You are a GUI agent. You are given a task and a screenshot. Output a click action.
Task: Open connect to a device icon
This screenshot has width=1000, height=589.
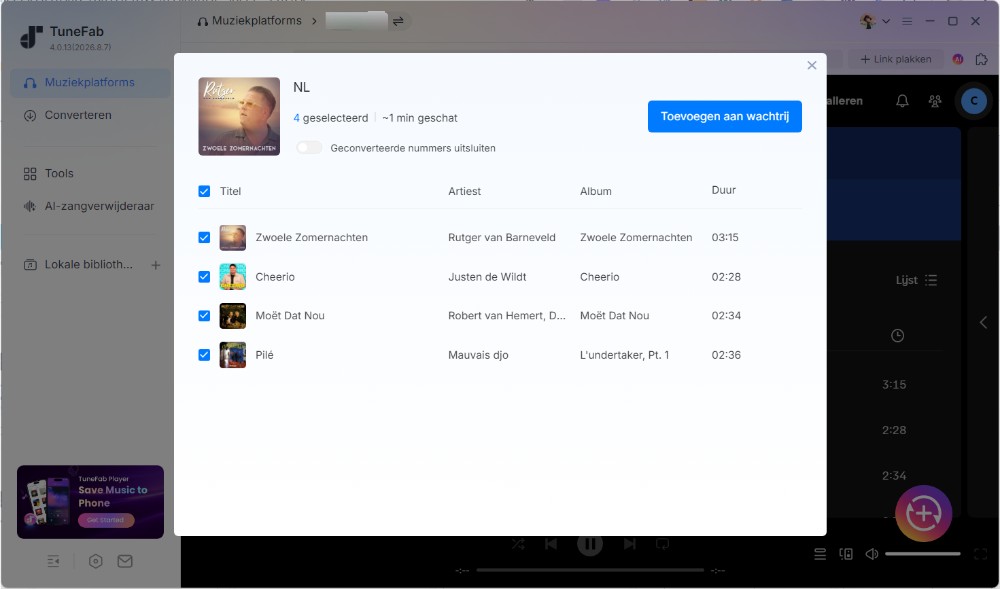pos(846,554)
